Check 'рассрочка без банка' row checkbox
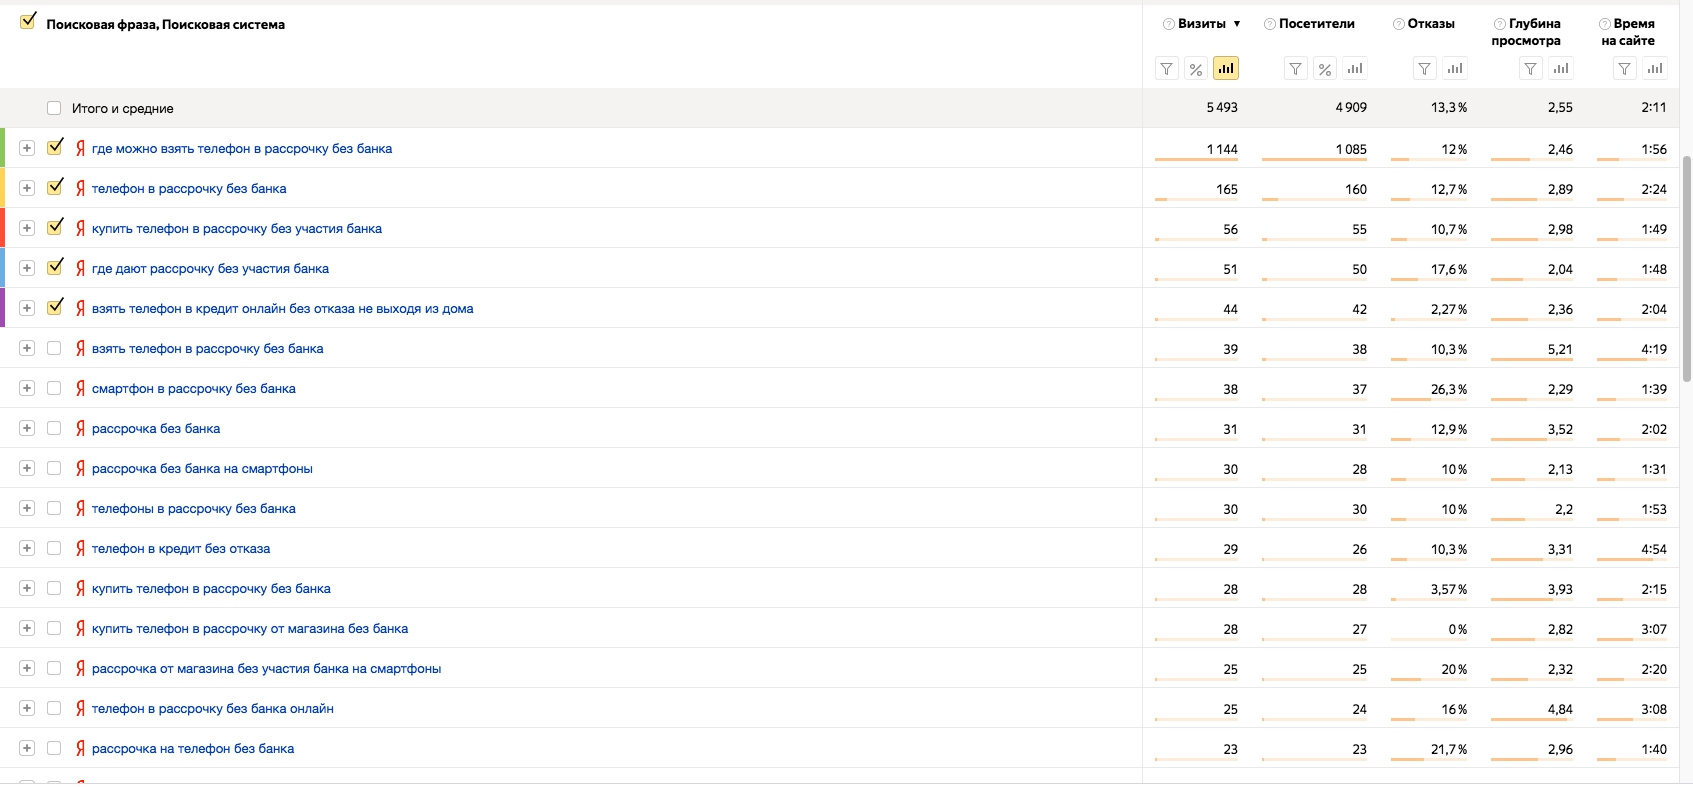Image resolution: width=1693 pixels, height=787 pixels. [54, 428]
